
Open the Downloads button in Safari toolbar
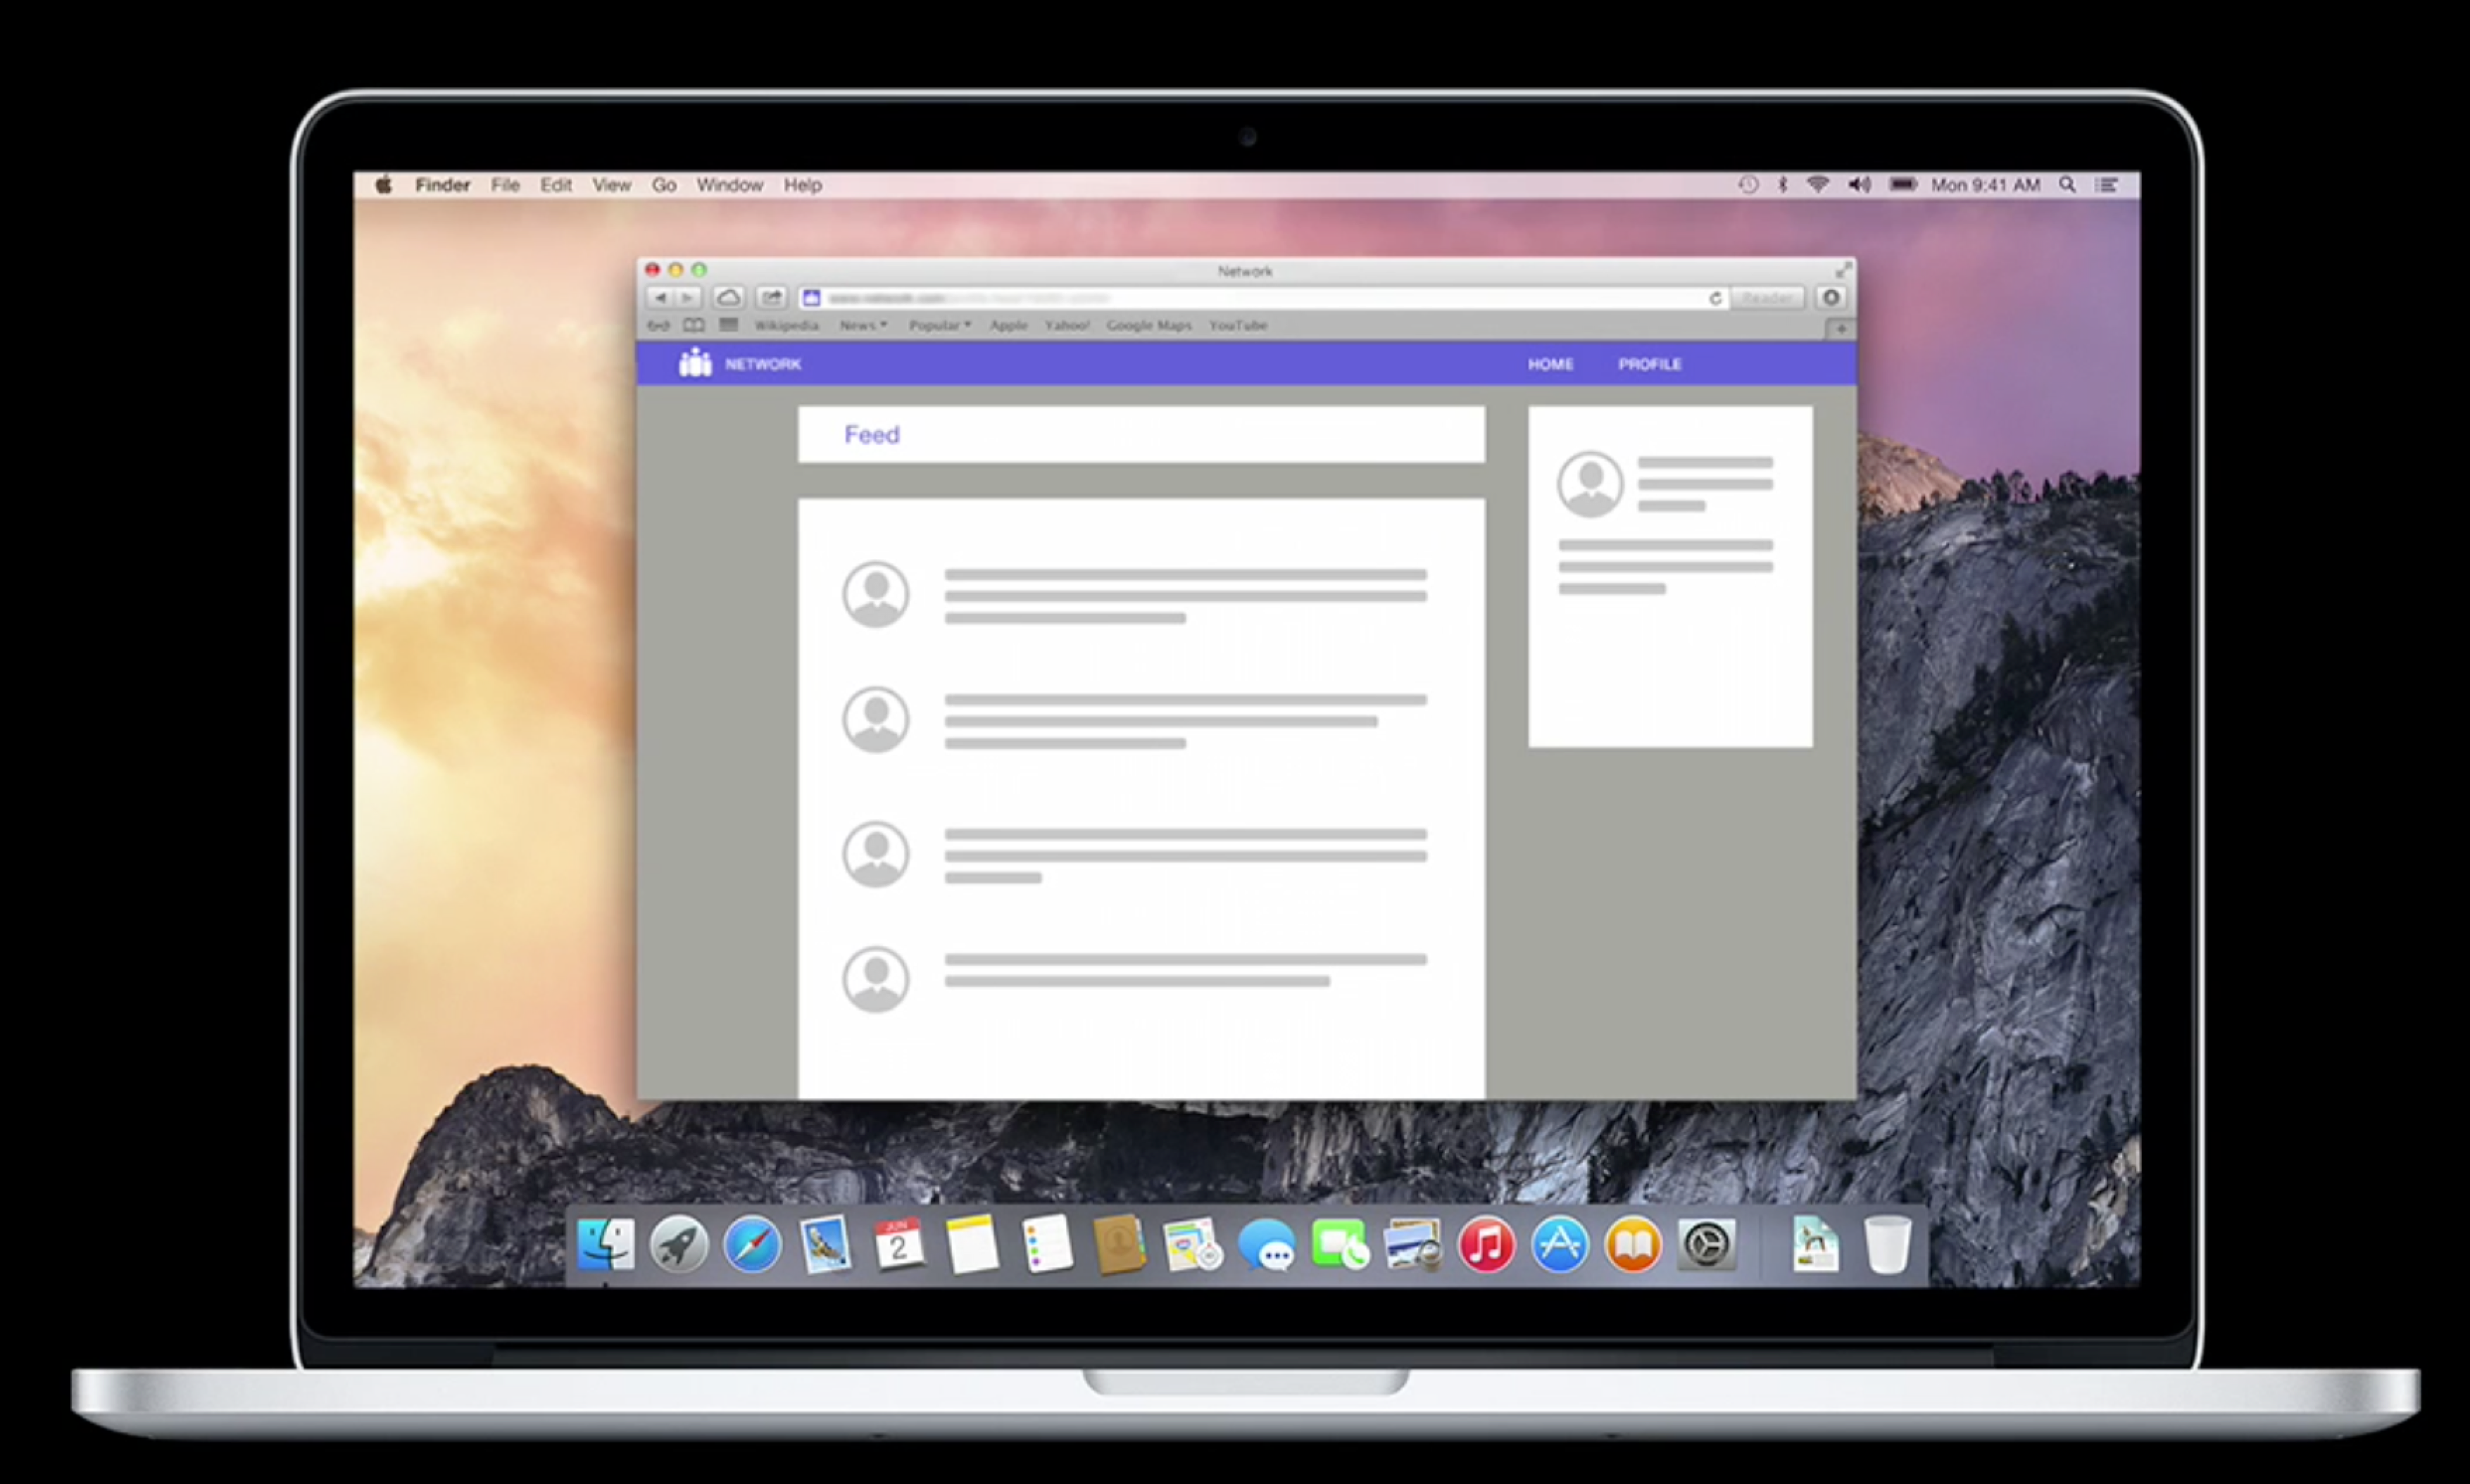[1831, 298]
